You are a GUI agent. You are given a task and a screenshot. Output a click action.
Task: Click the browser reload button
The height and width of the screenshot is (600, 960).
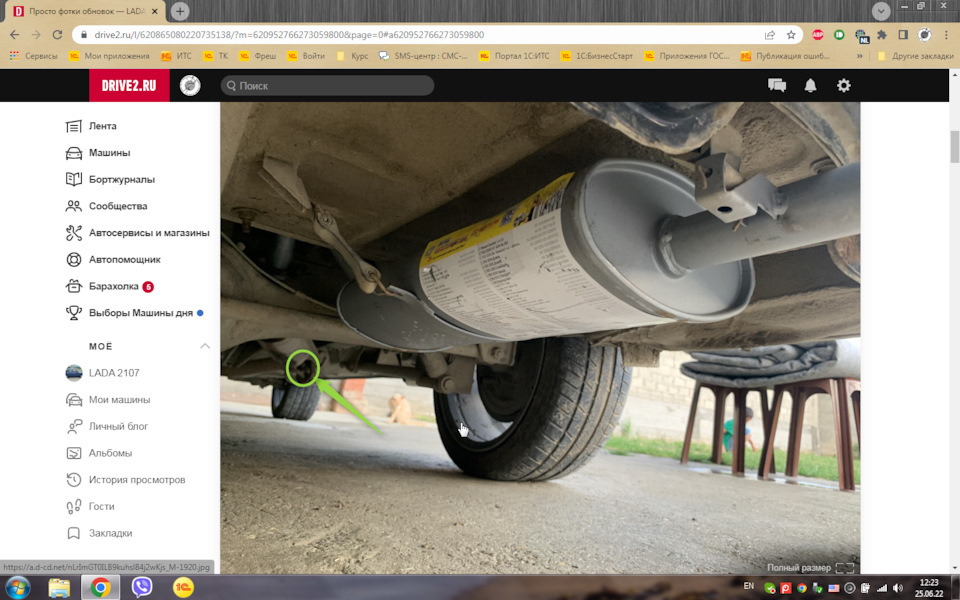point(59,34)
